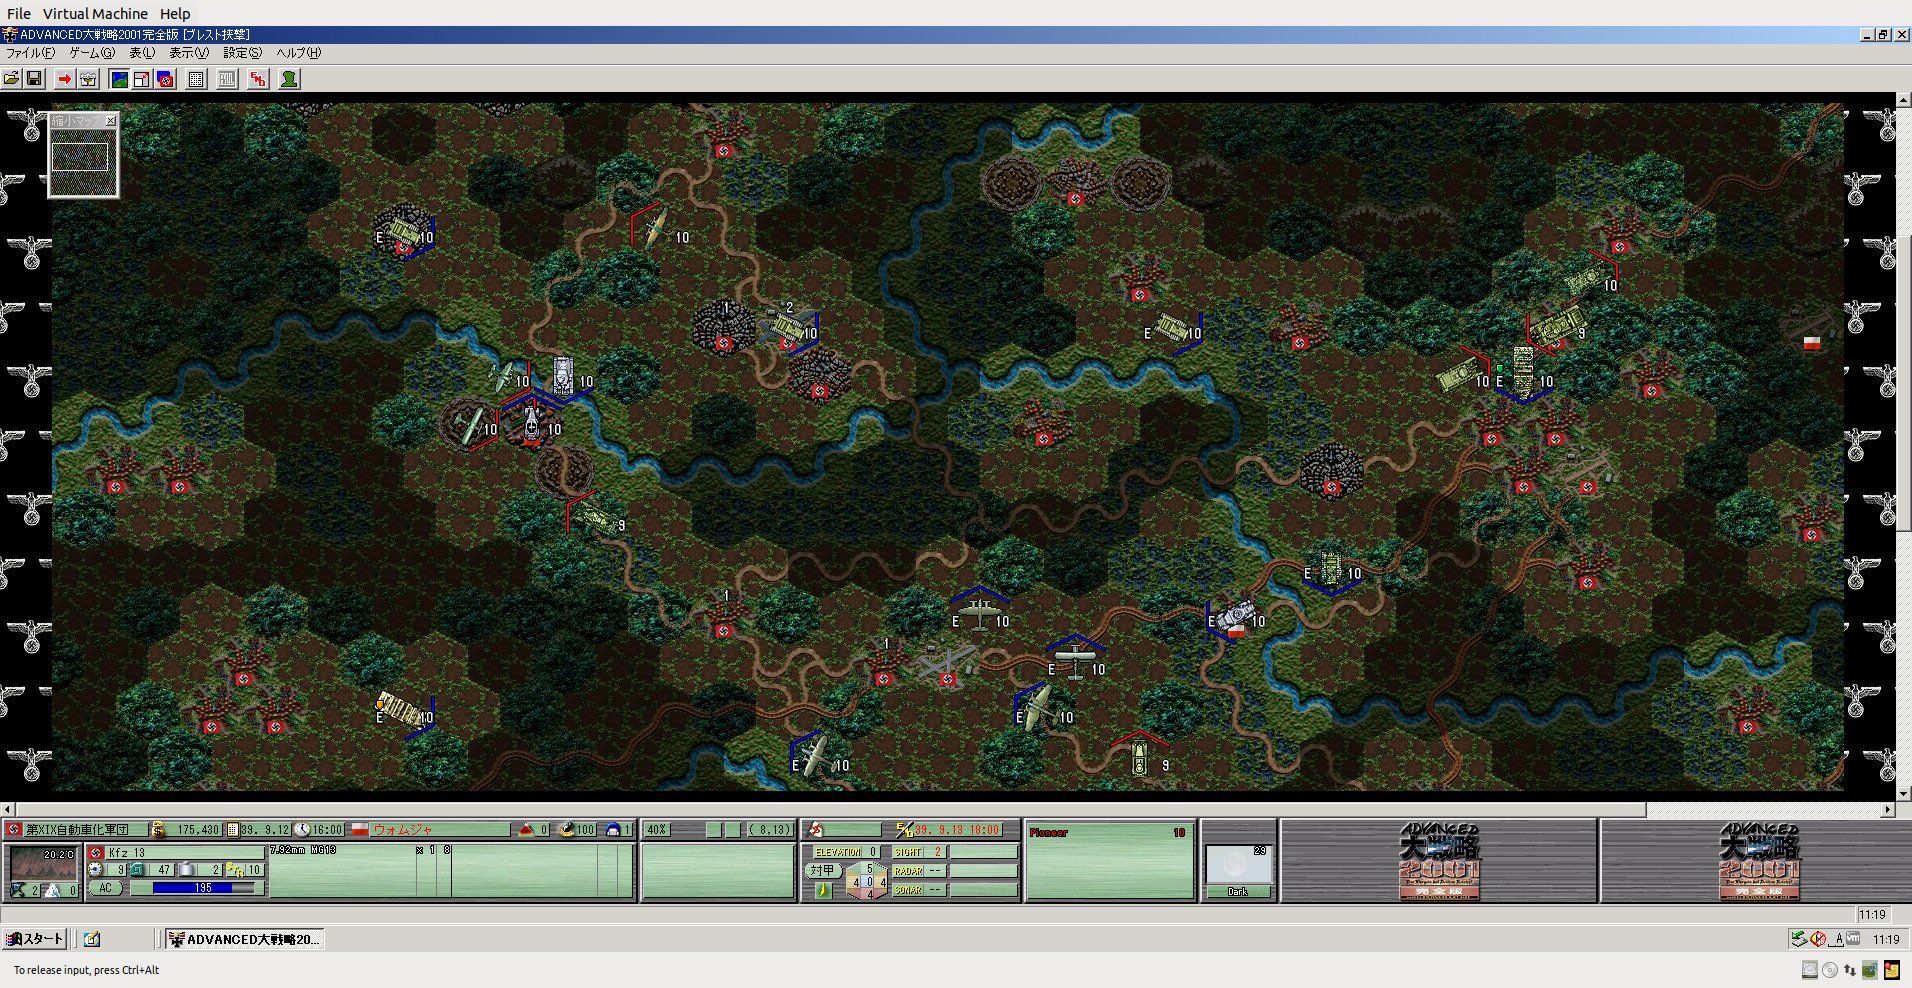Click the network arrows icon in host status bar

pyautogui.click(x=1850, y=970)
